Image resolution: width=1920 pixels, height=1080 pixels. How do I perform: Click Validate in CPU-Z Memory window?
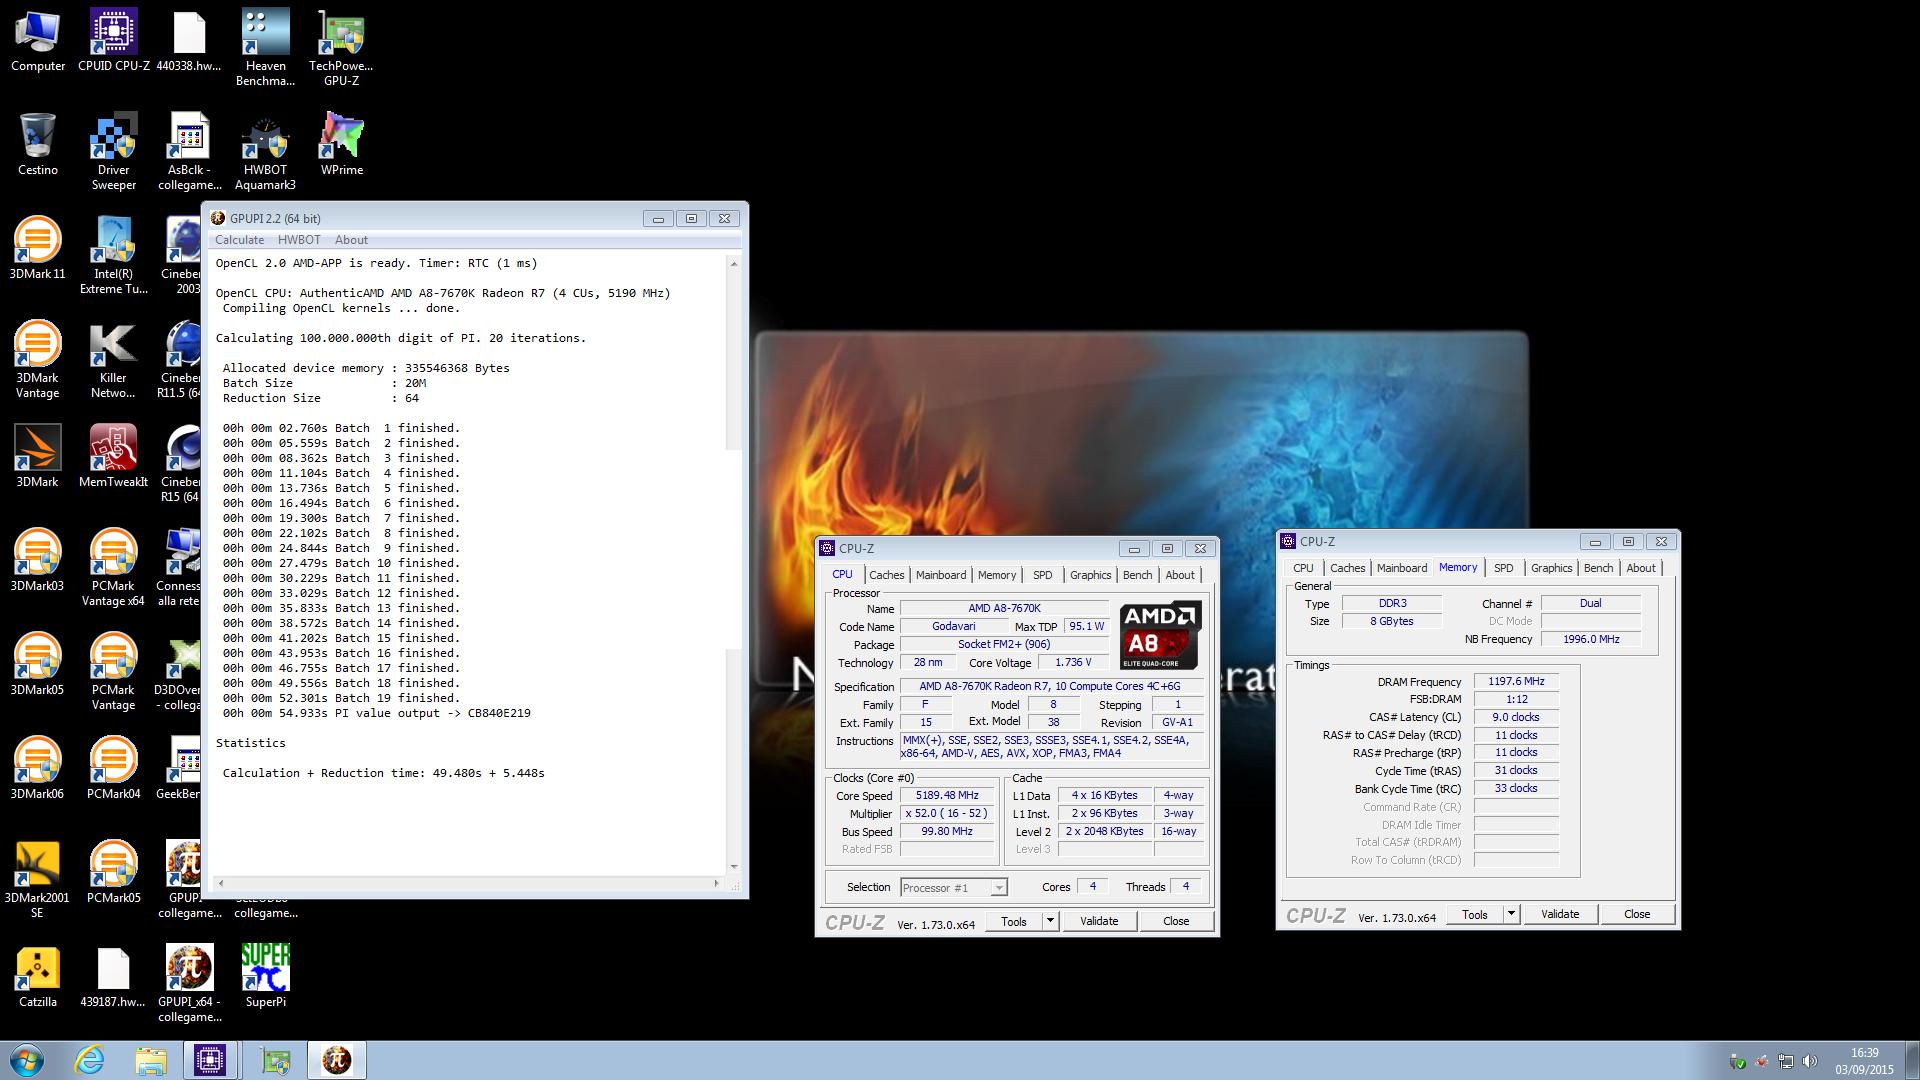coord(1560,914)
